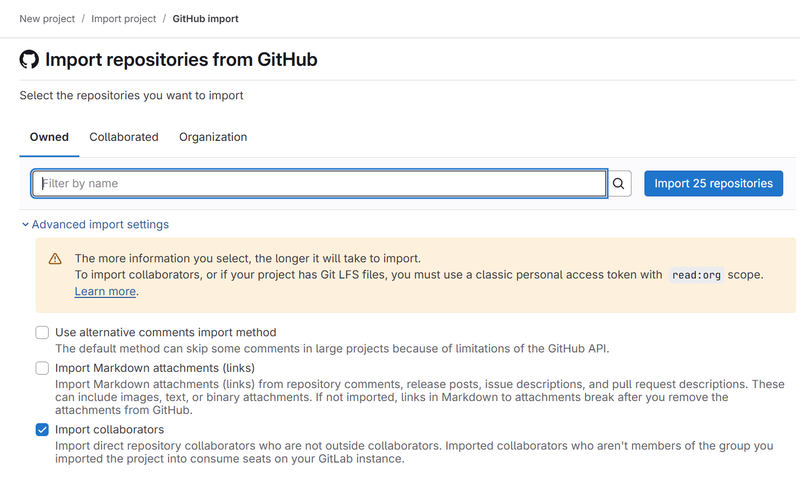Click the warning triangle icon in the alert
Image resolution: width=800 pixels, height=482 pixels.
tap(55, 258)
